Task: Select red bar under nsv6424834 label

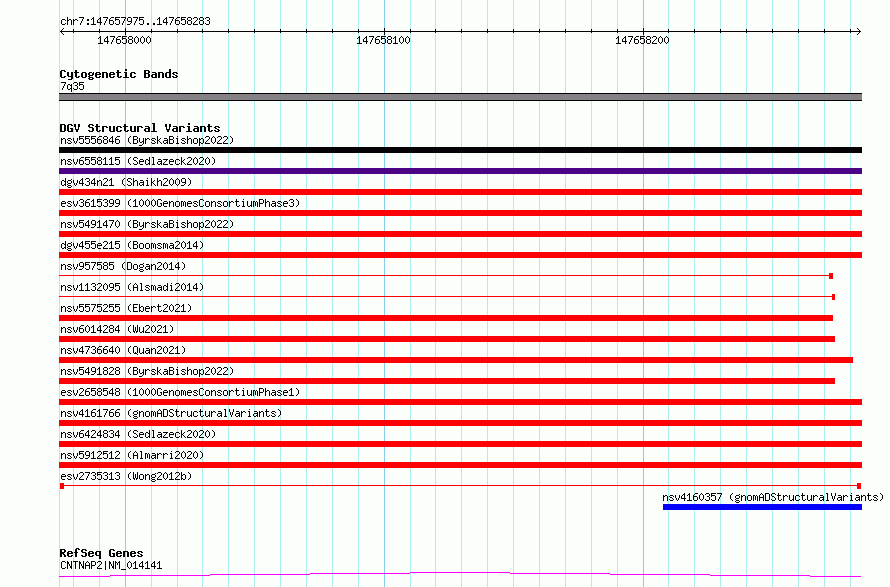Action: click(x=460, y=444)
